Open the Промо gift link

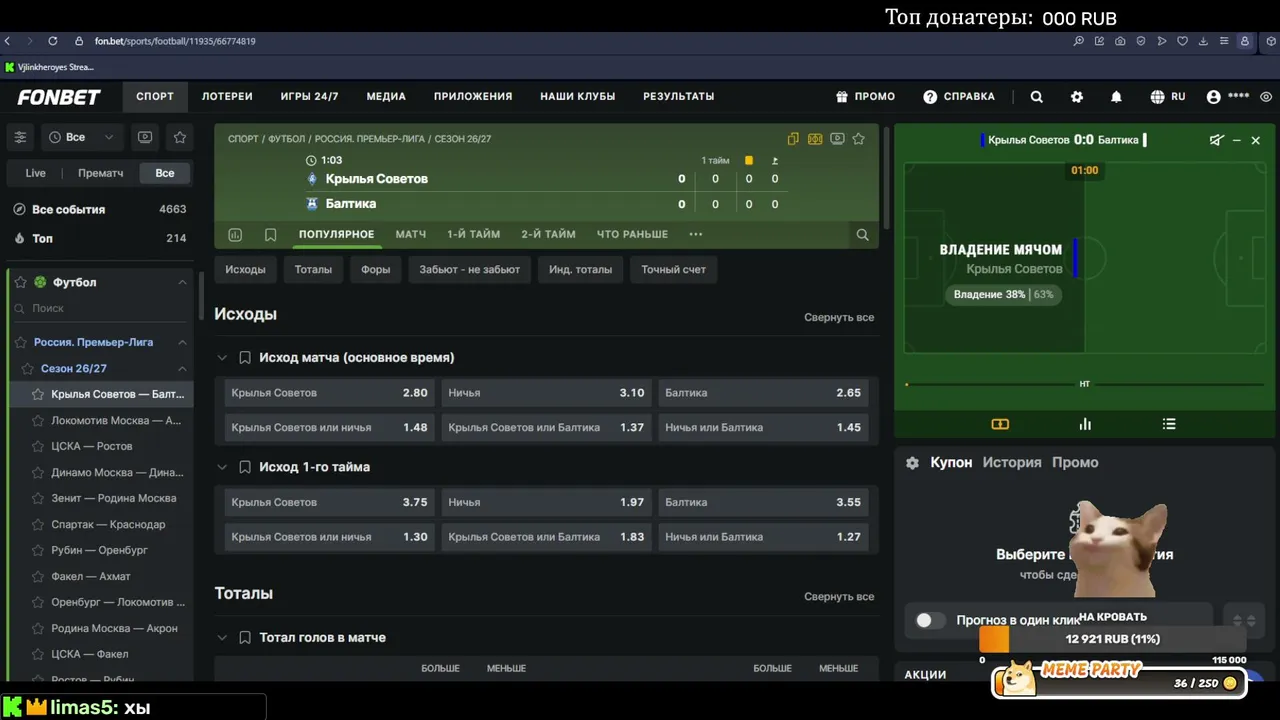[x=865, y=97]
